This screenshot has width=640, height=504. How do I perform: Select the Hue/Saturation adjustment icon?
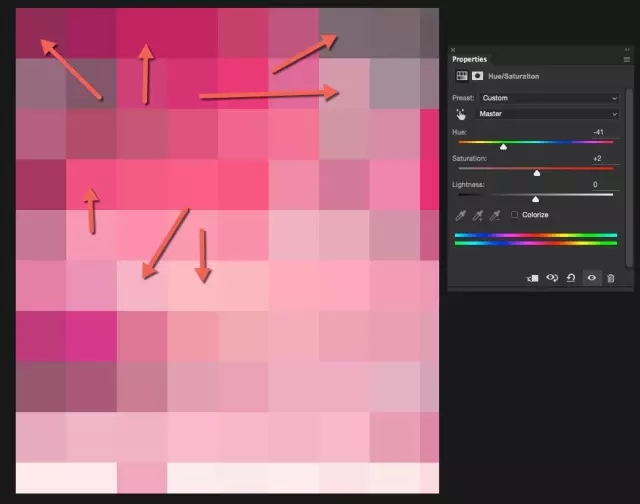point(462,76)
